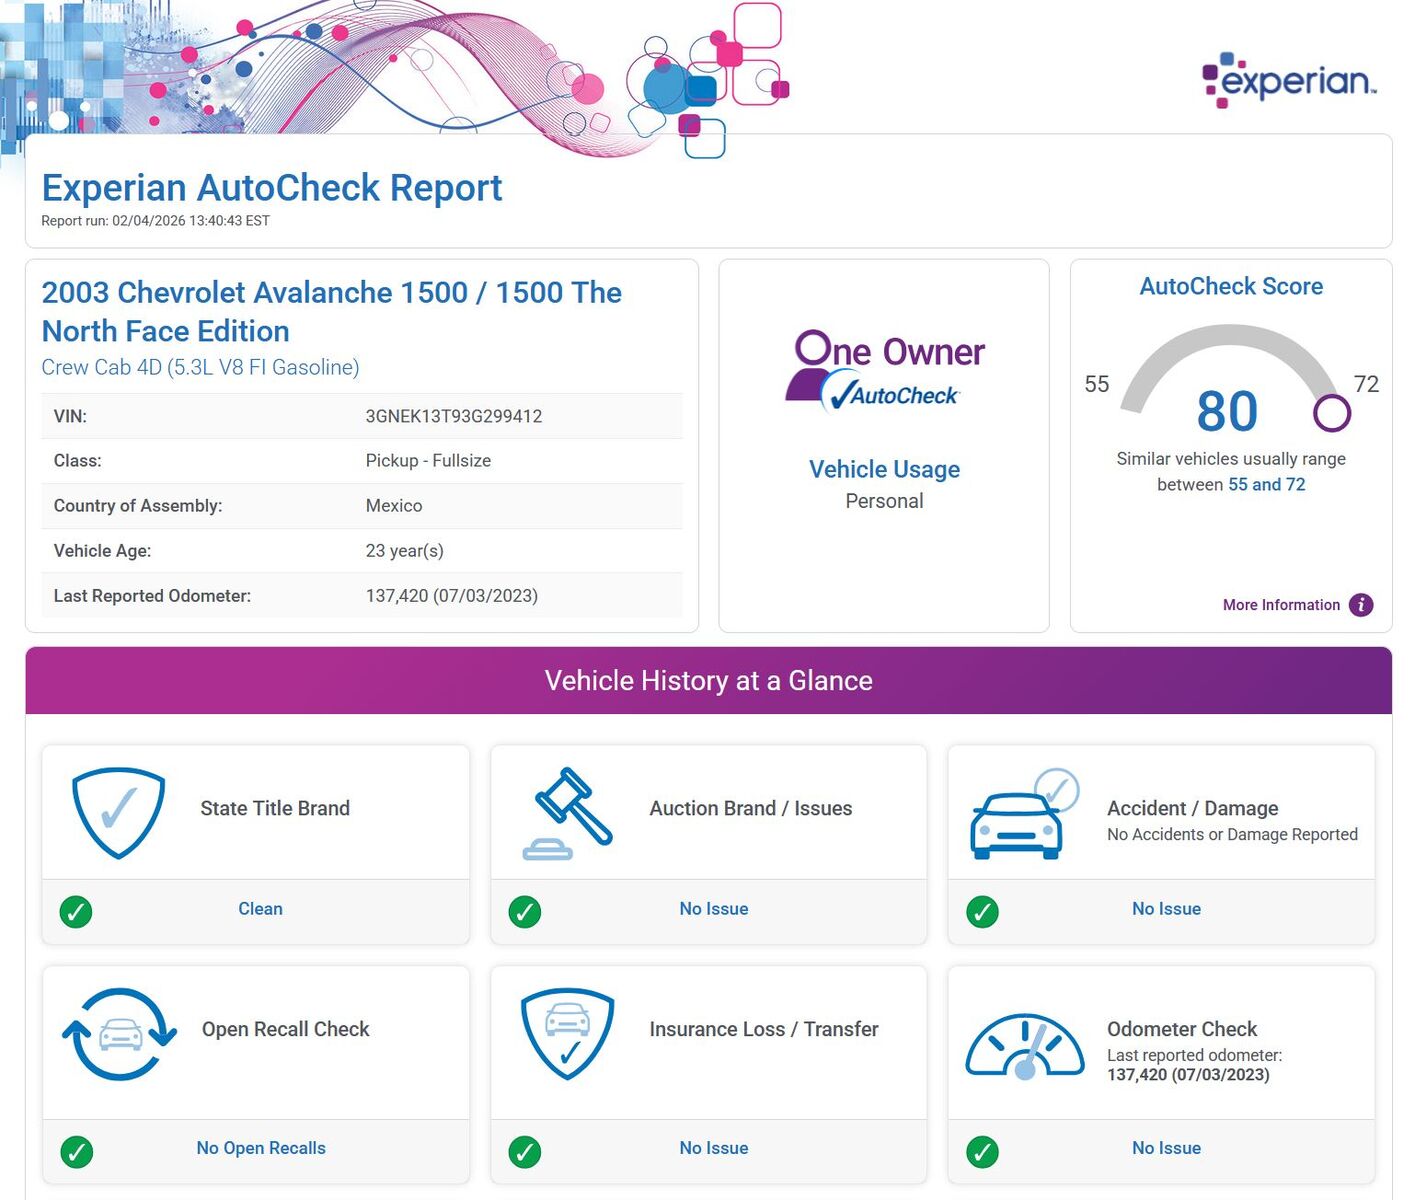This screenshot has height=1200, width=1415.
Task: Open the Clean title status link
Action: pos(260,909)
